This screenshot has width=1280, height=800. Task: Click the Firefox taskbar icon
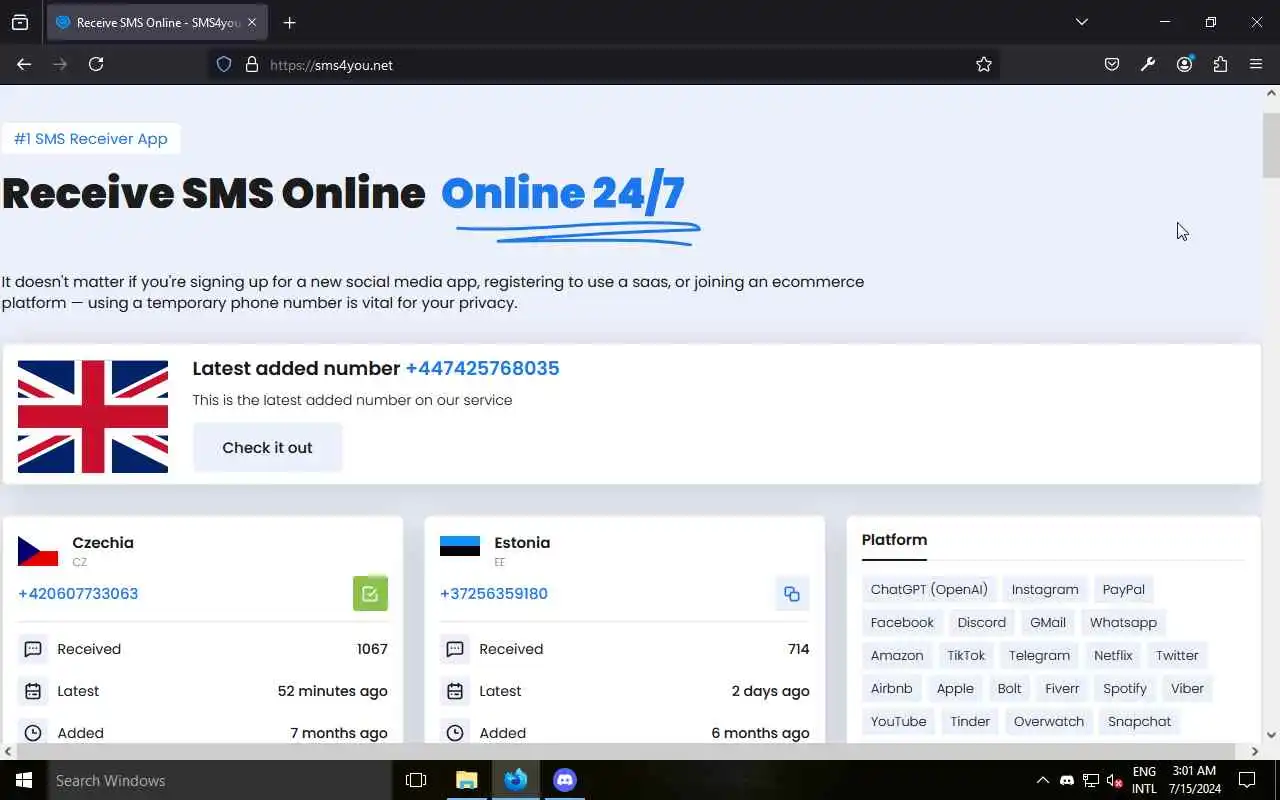tap(516, 780)
